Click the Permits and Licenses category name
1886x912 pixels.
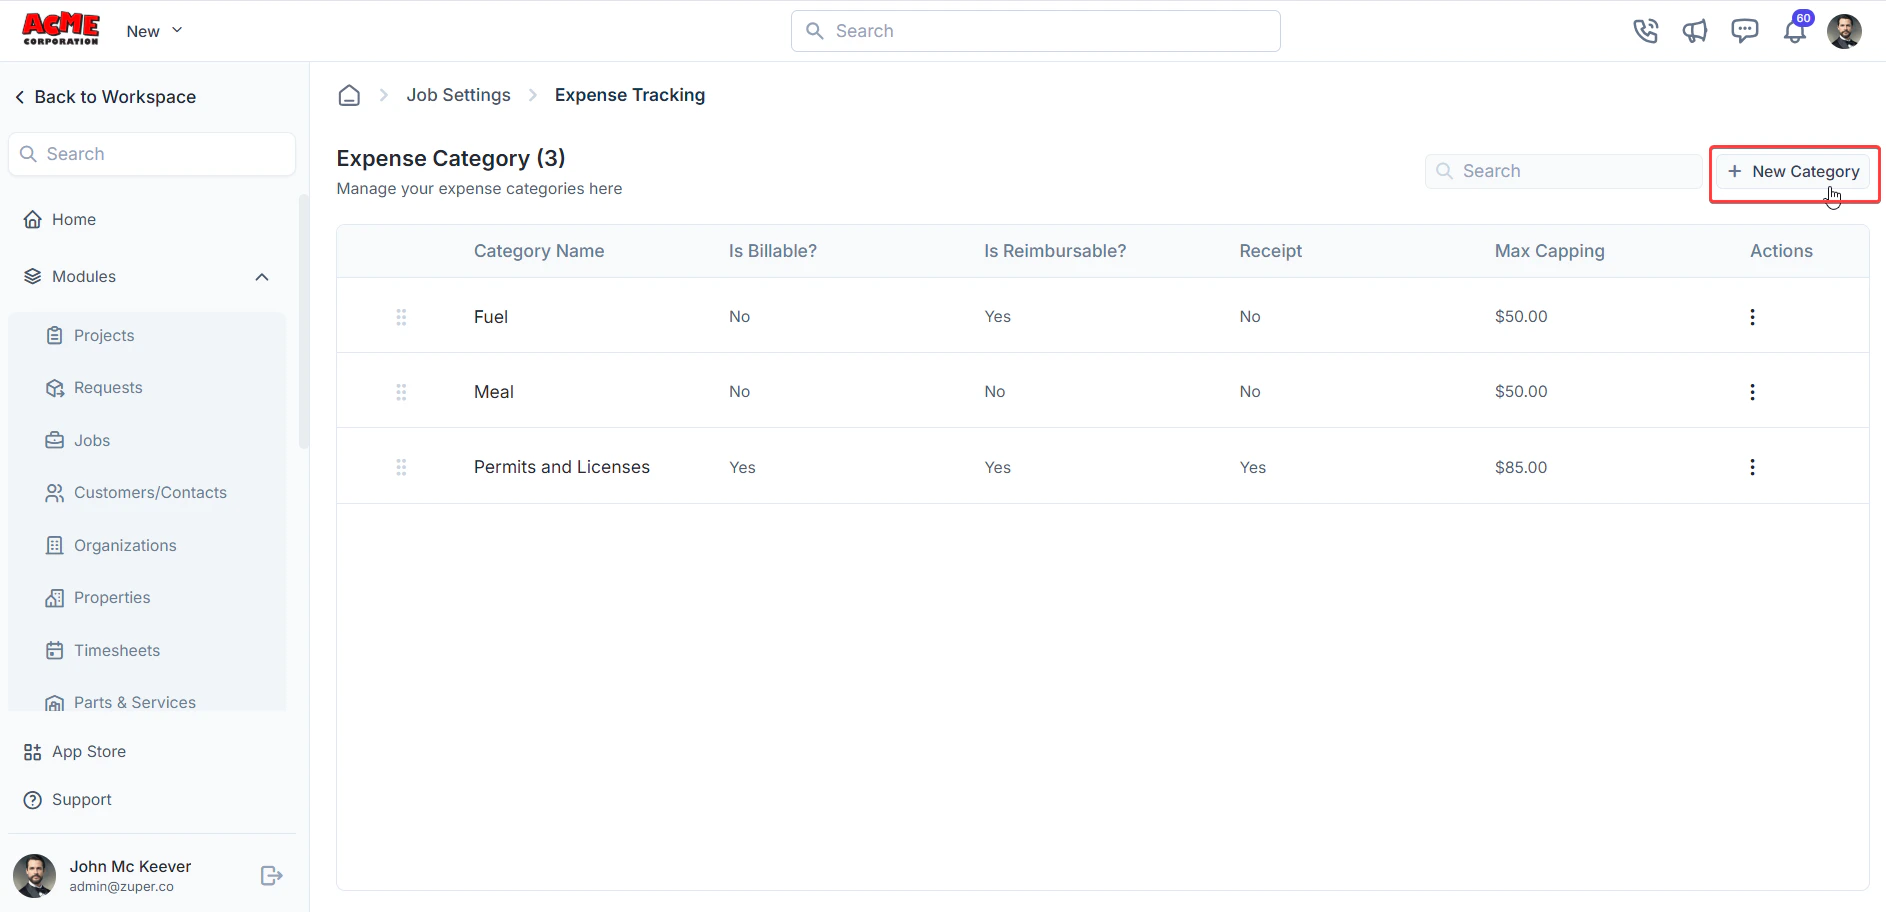(562, 467)
